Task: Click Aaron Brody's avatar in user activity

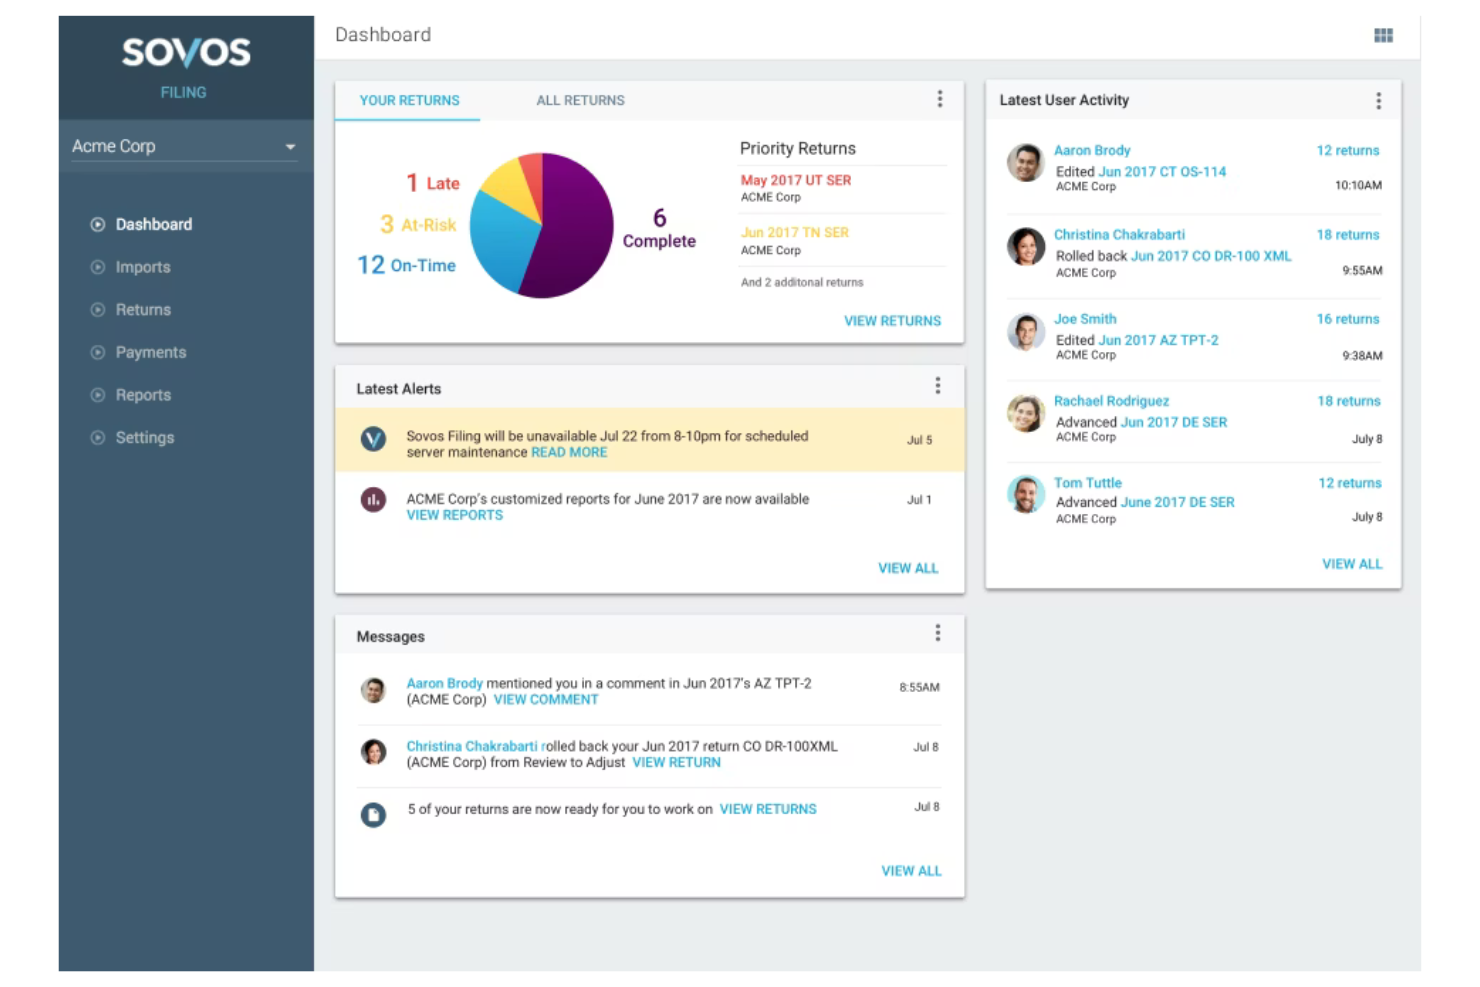Action: tap(1025, 163)
